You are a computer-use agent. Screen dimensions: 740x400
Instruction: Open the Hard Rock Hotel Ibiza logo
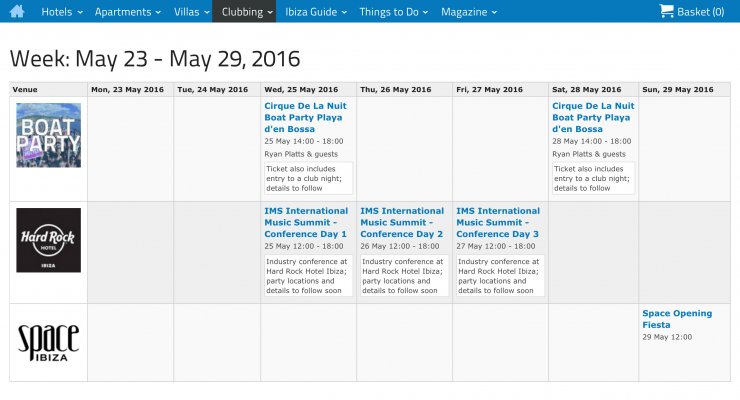tap(48, 240)
